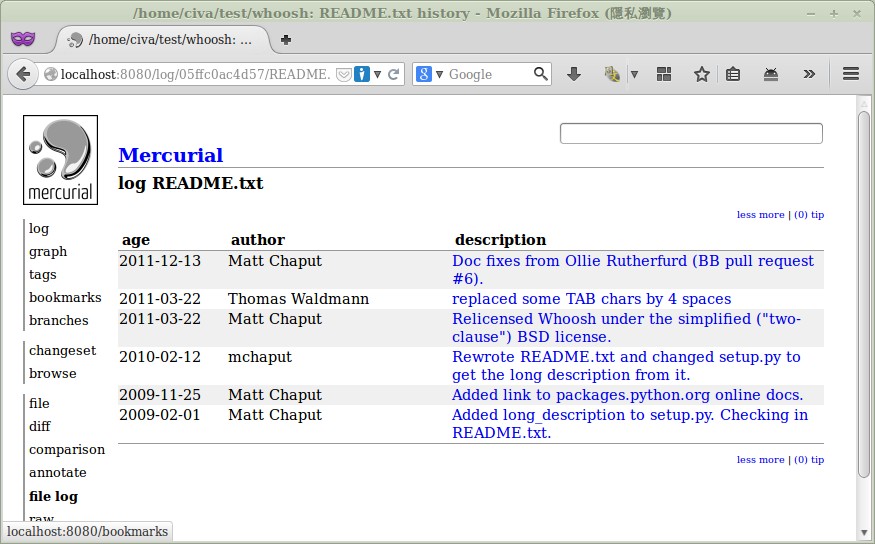Click the pocket shield icon in address bar
875x544 pixels.
(x=344, y=74)
